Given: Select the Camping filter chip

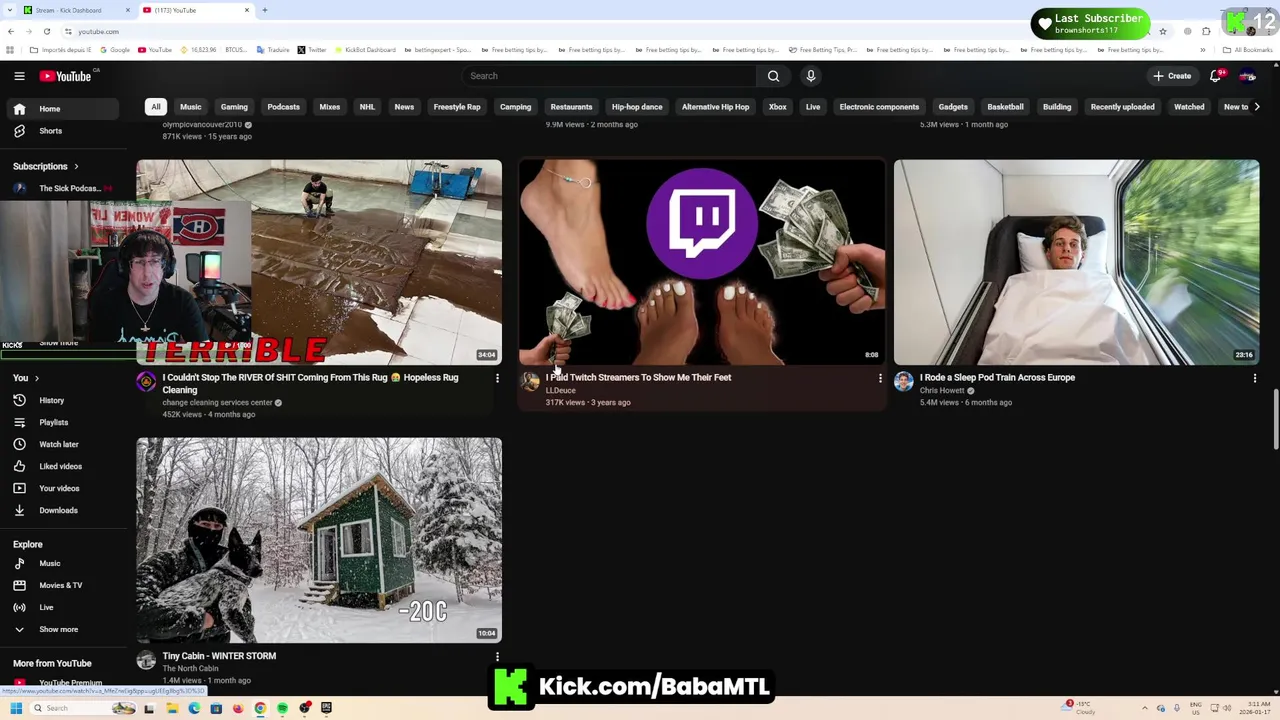Looking at the screenshot, I should tap(516, 107).
